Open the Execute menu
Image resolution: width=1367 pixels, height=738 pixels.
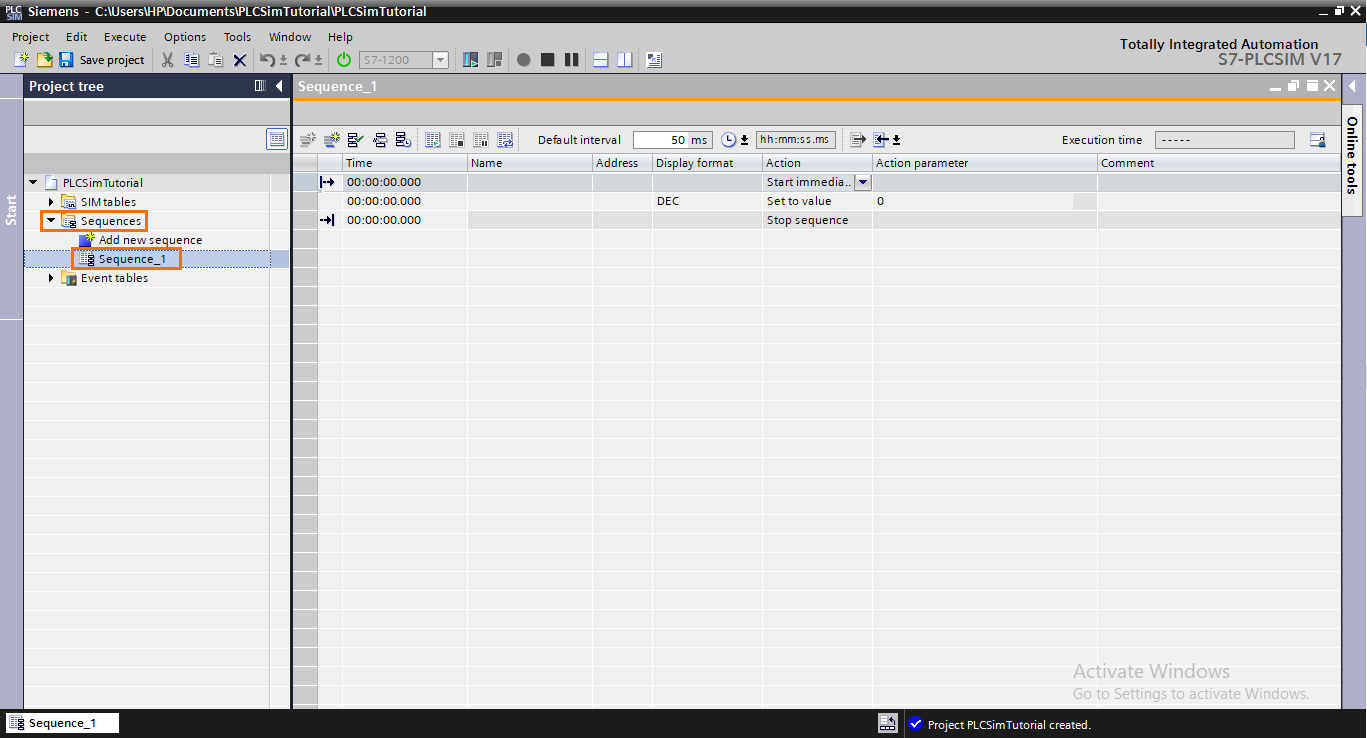click(125, 37)
